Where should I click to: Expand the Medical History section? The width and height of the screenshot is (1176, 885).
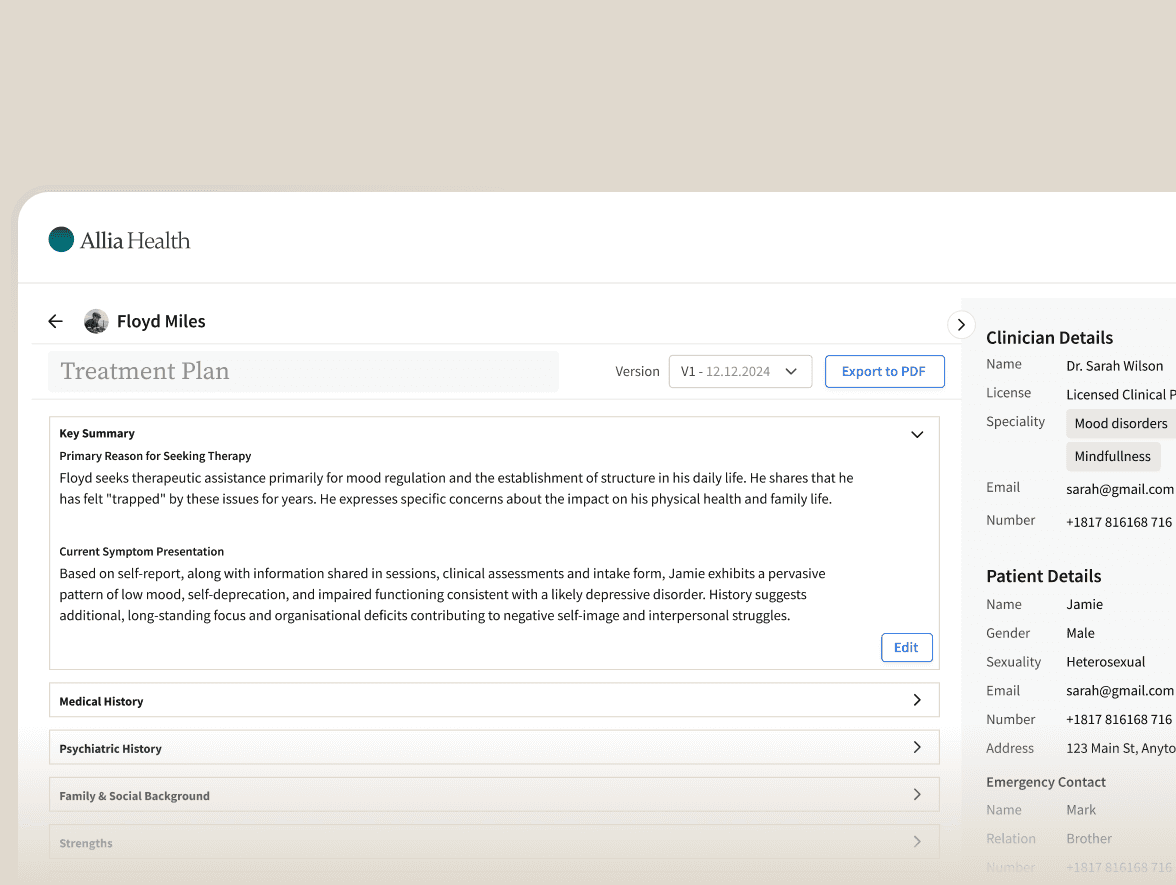[494, 700]
